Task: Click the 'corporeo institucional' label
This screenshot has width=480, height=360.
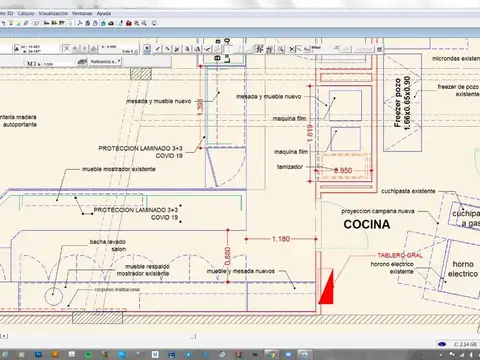Action: pos(117,289)
